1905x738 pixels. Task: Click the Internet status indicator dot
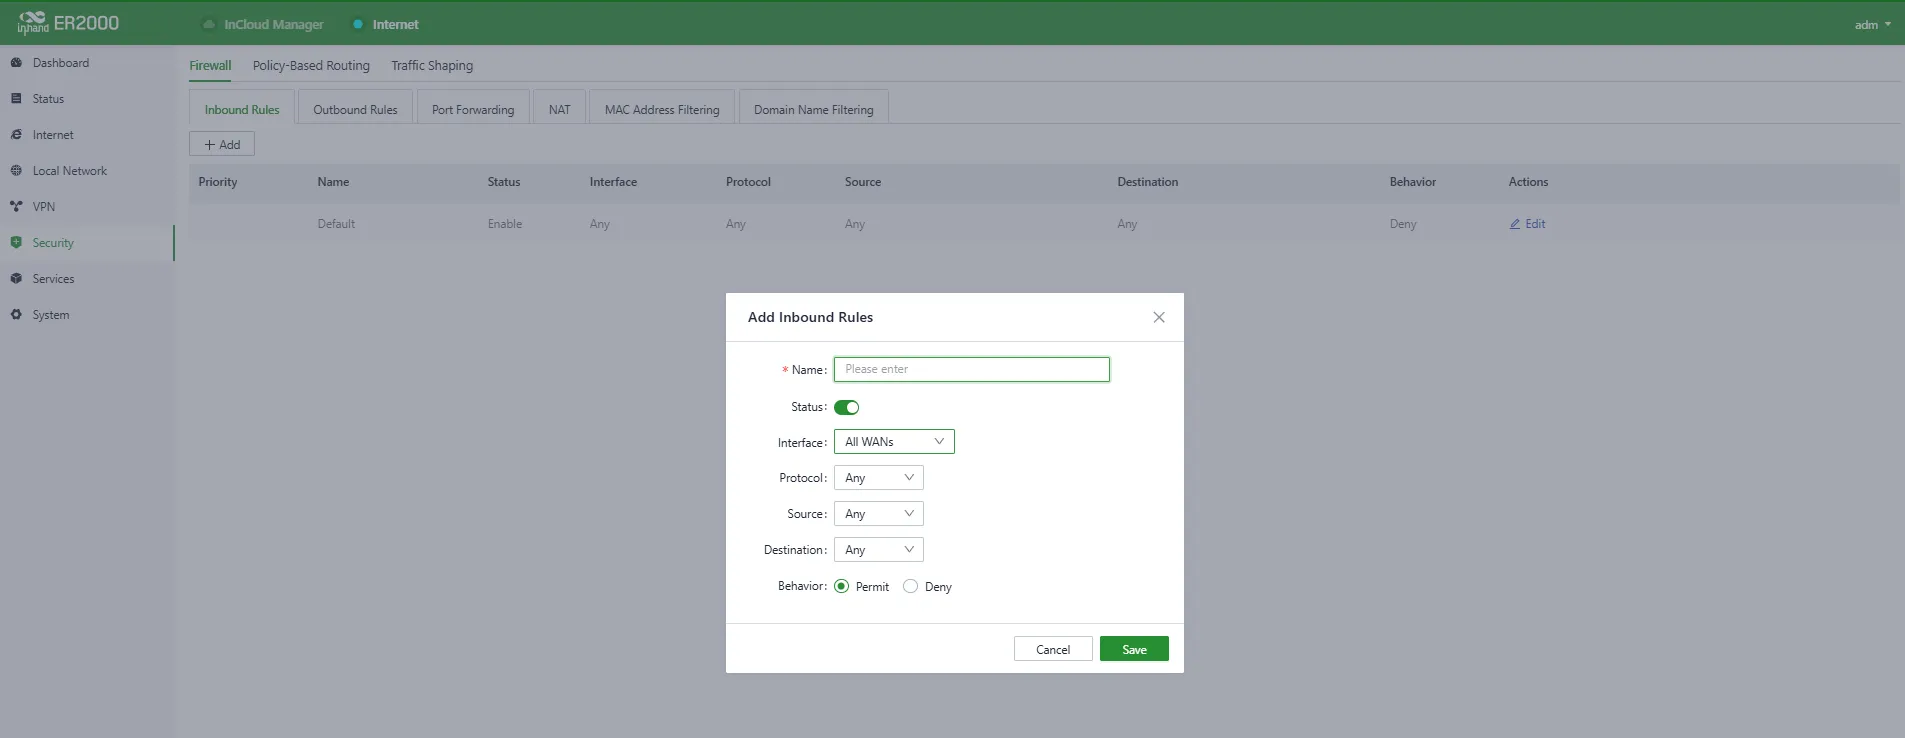click(358, 24)
